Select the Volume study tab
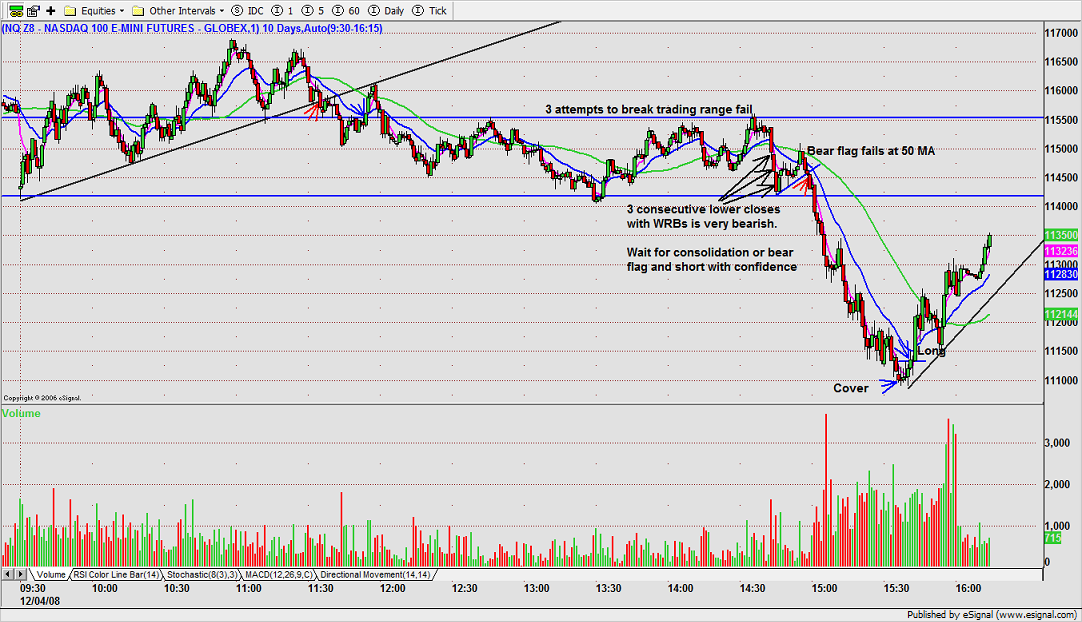The height and width of the screenshot is (622, 1082). tap(50, 574)
